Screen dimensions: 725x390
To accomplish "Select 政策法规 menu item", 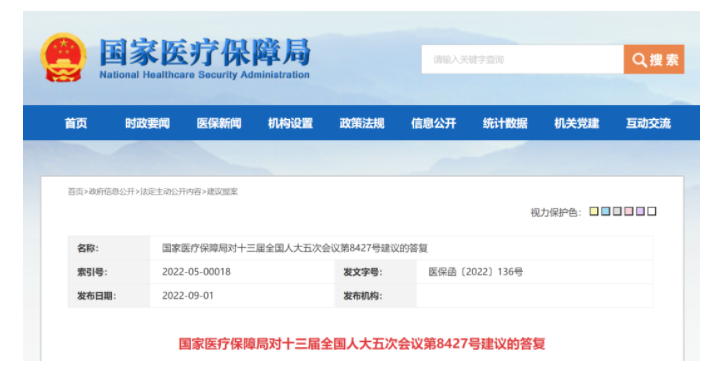I will click(362, 123).
